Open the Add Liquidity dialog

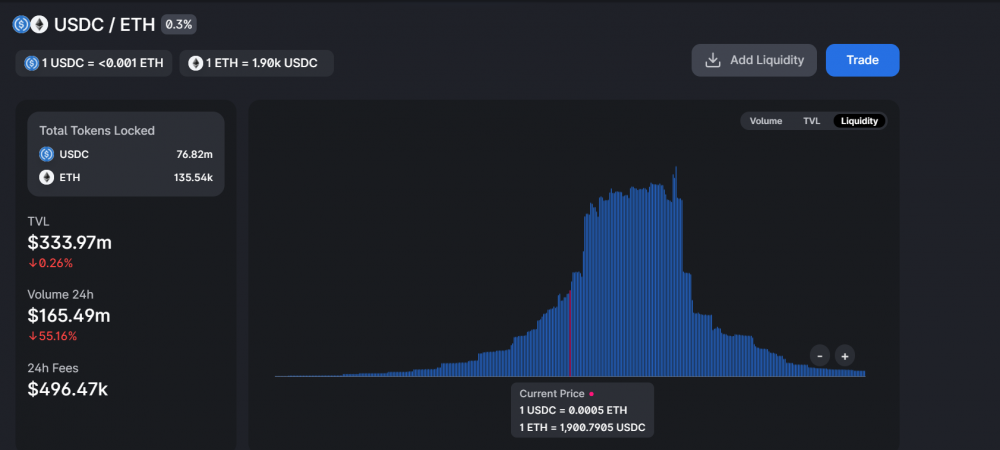pyautogui.click(x=754, y=61)
